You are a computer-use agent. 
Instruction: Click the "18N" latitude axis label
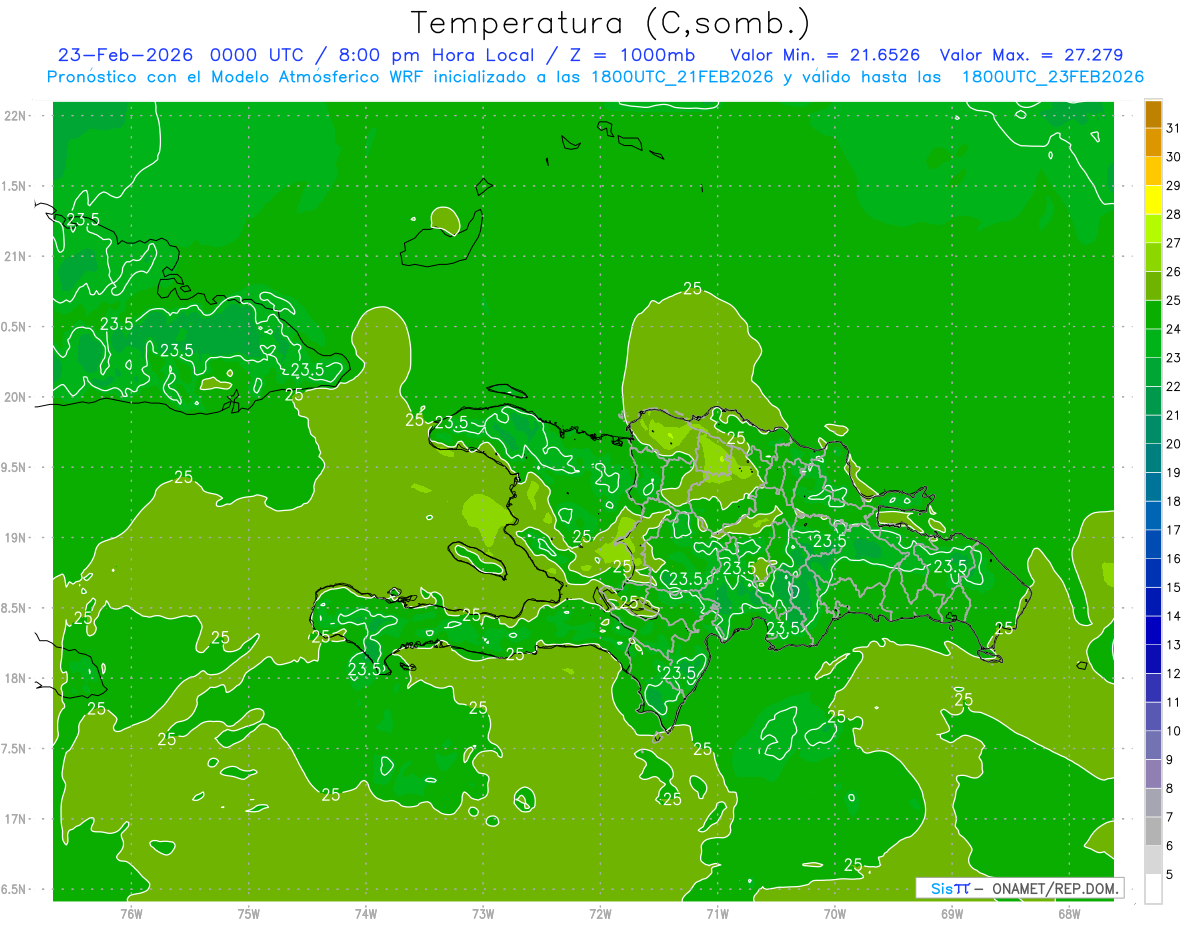pyautogui.click(x=16, y=678)
